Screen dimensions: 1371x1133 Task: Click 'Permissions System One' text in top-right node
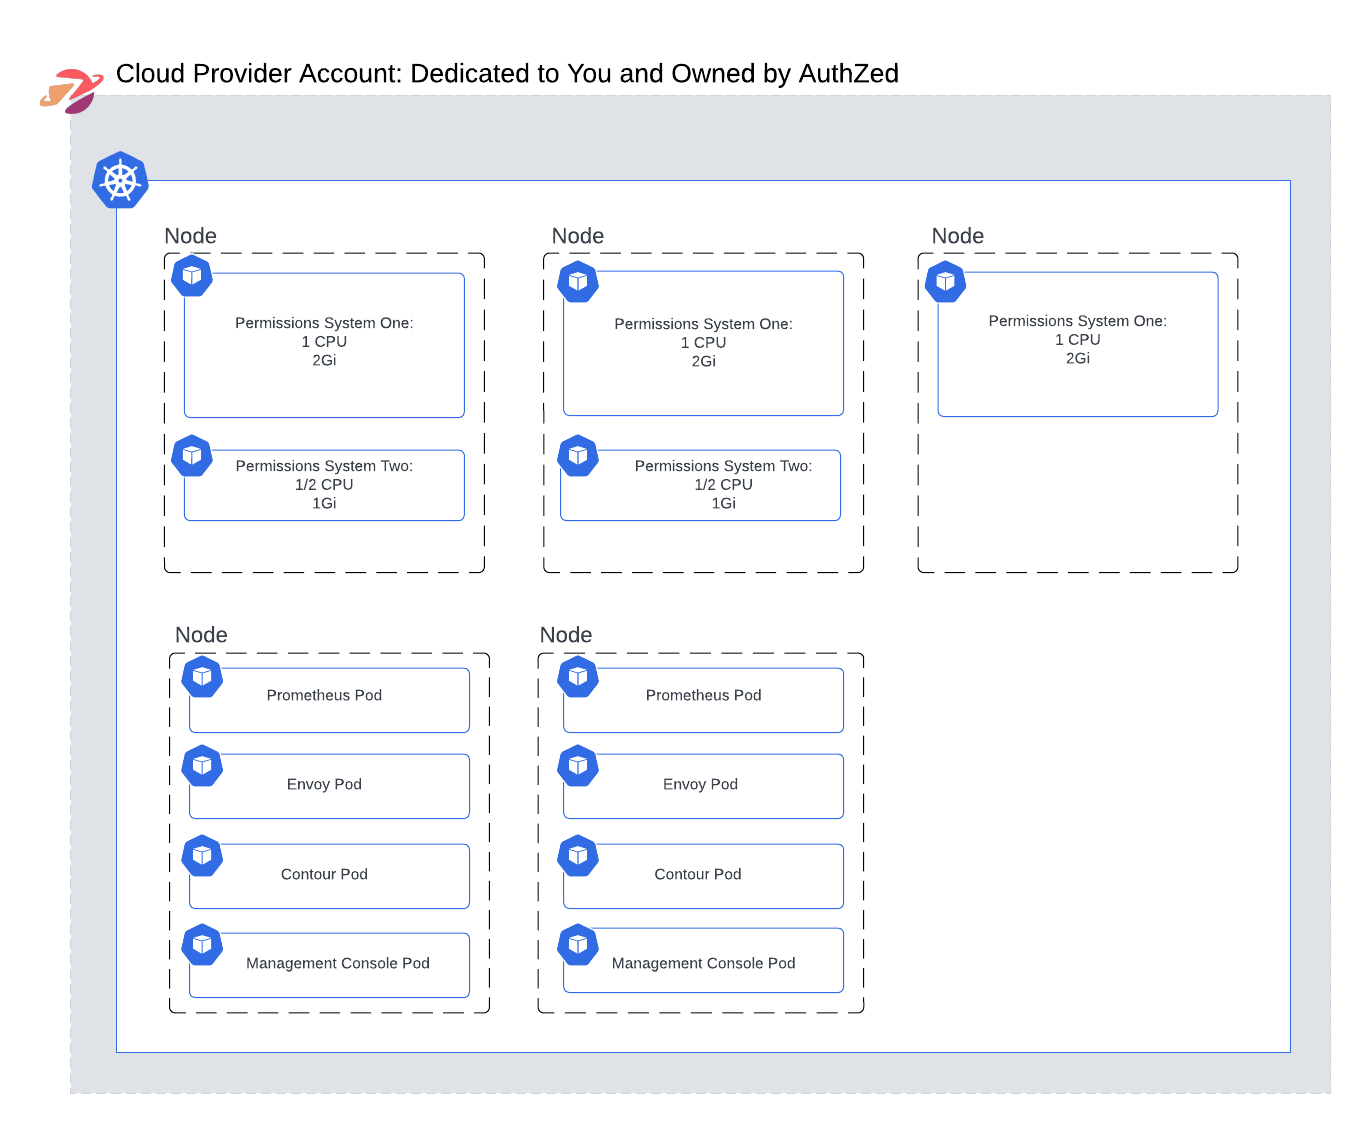pos(1078,321)
